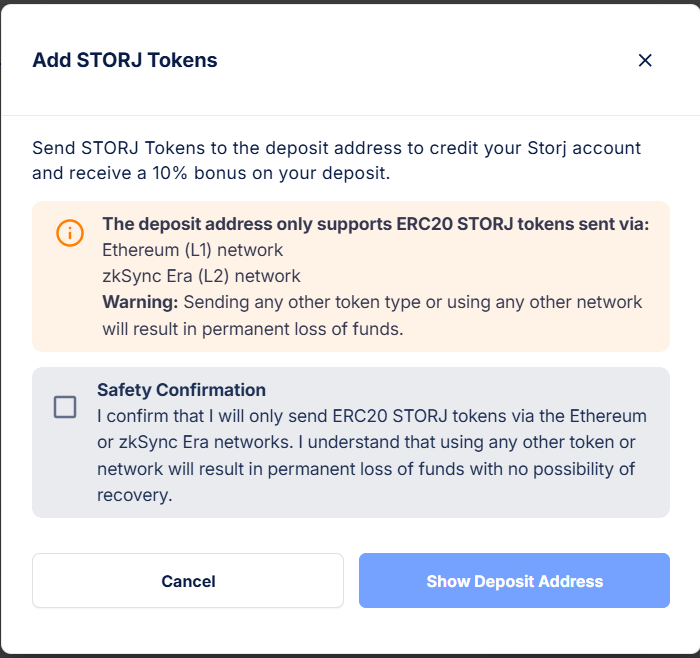This screenshot has height=658, width=700.
Task: Close the Add STORJ Tokens dialog
Action: click(x=645, y=60)
